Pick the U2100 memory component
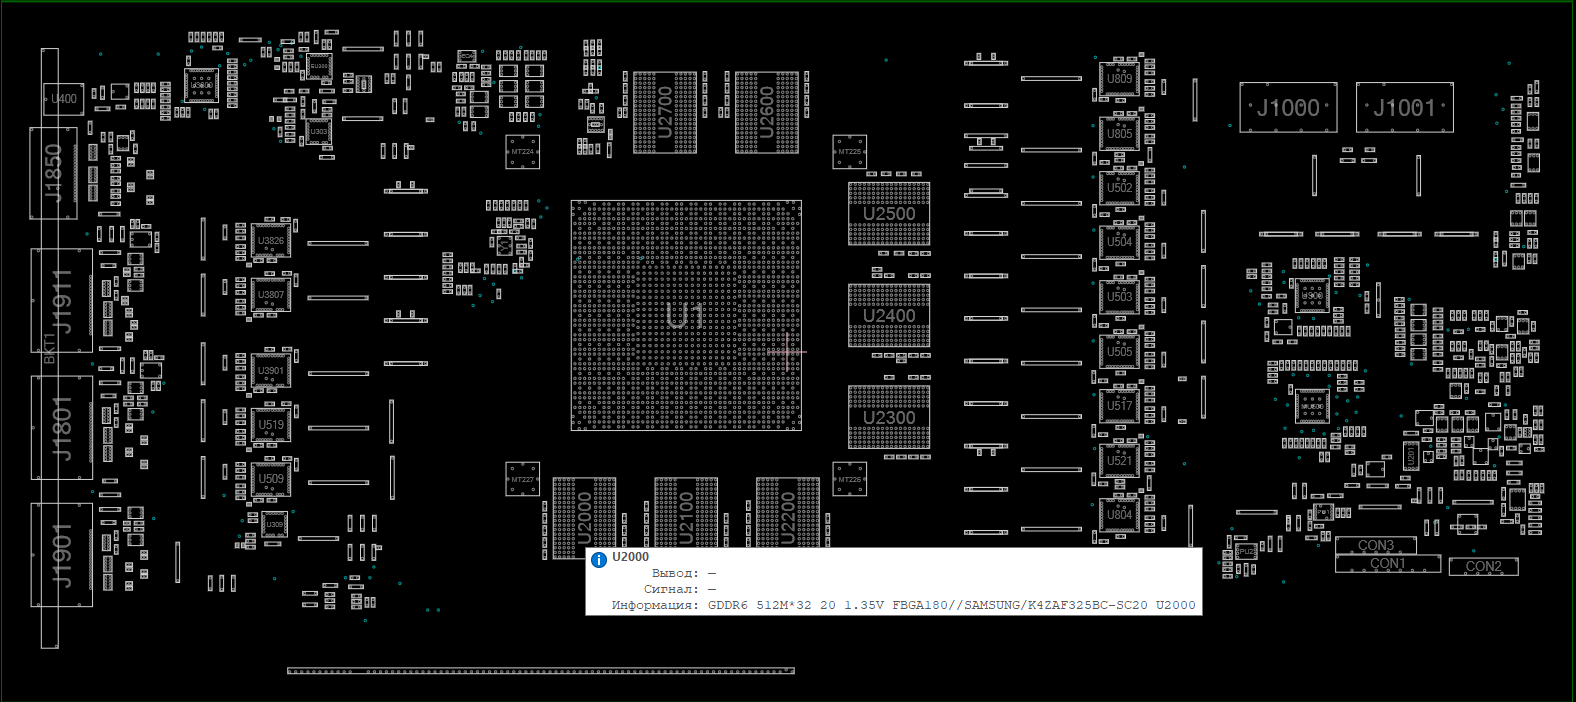Screen dimensions: 1576x702 [686, 512]
